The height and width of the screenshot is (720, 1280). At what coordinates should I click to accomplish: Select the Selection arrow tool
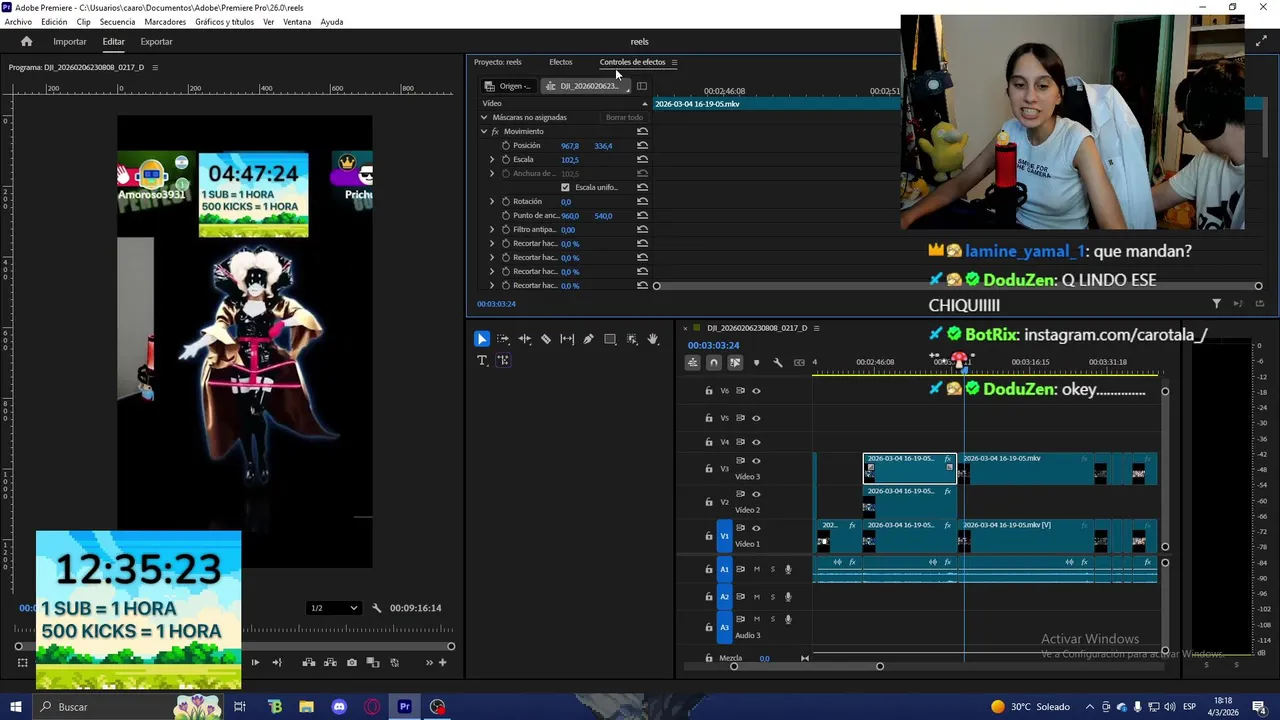pyautogui.click(x=482, y=339)
